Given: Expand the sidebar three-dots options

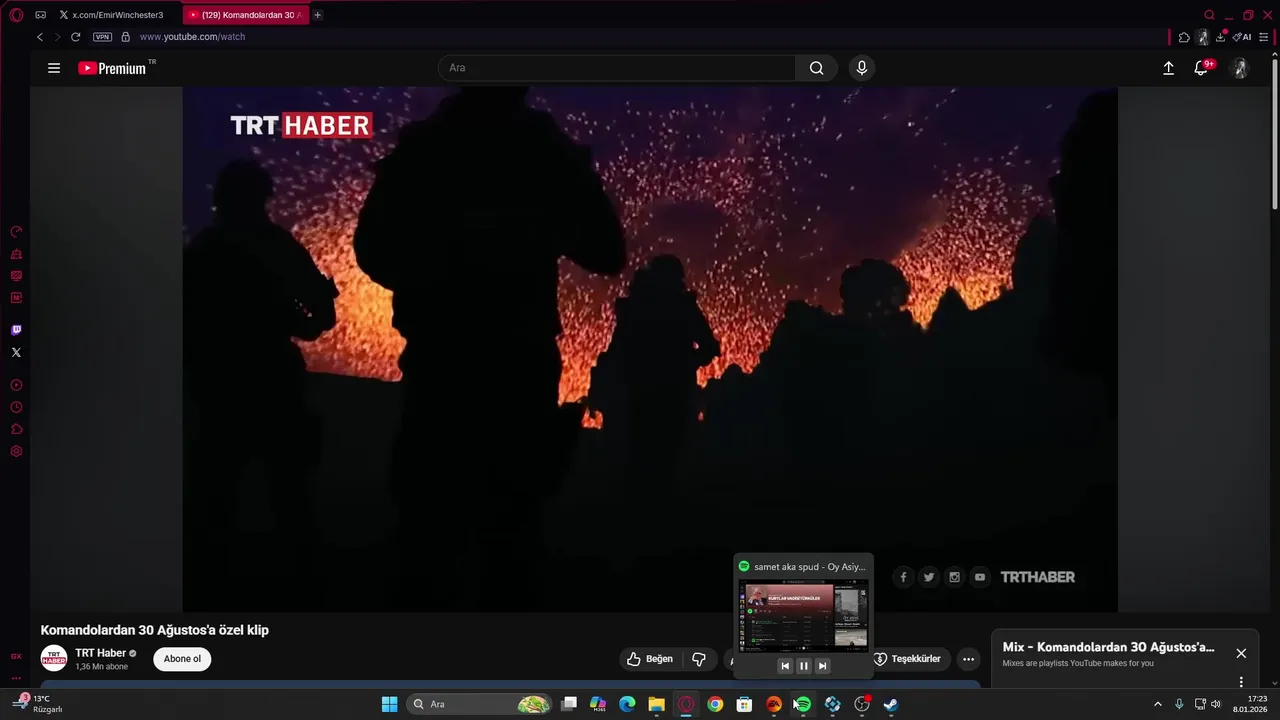Looking at the screenshot, I should 16,677.
